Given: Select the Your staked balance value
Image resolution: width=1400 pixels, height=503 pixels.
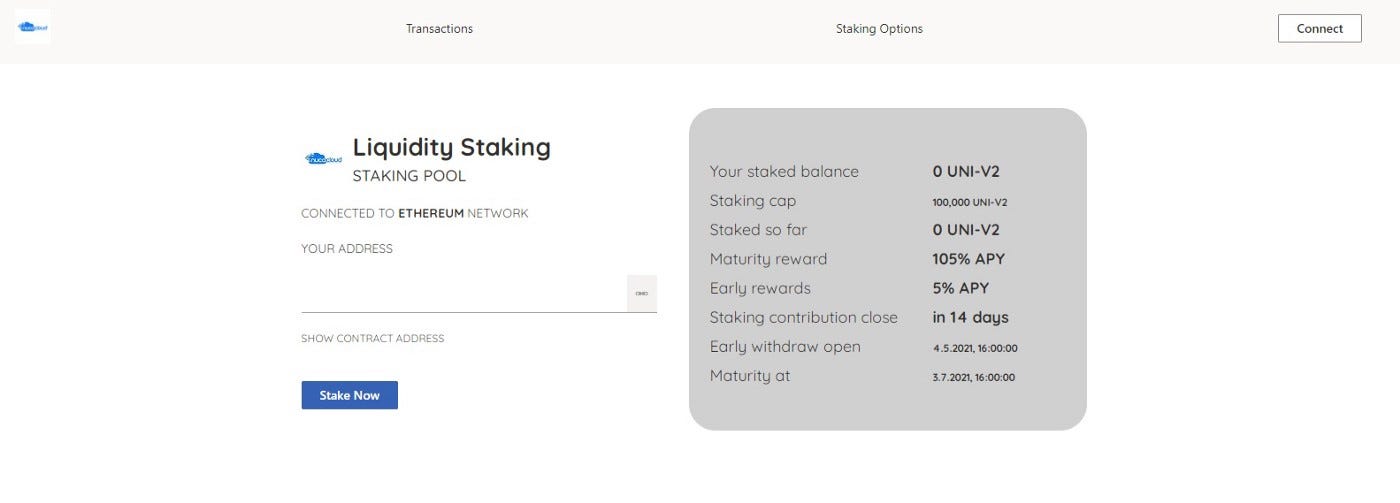Looking at the screenshot, I should tap(966, 171).
